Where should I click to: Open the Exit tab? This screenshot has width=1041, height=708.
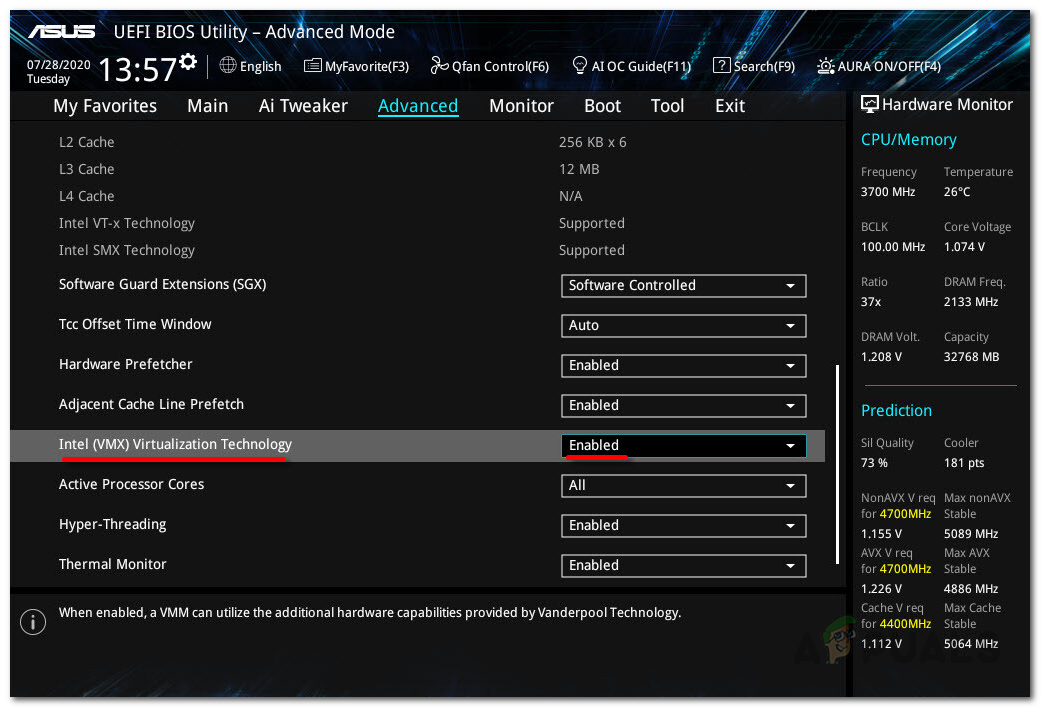click(730, 106)
